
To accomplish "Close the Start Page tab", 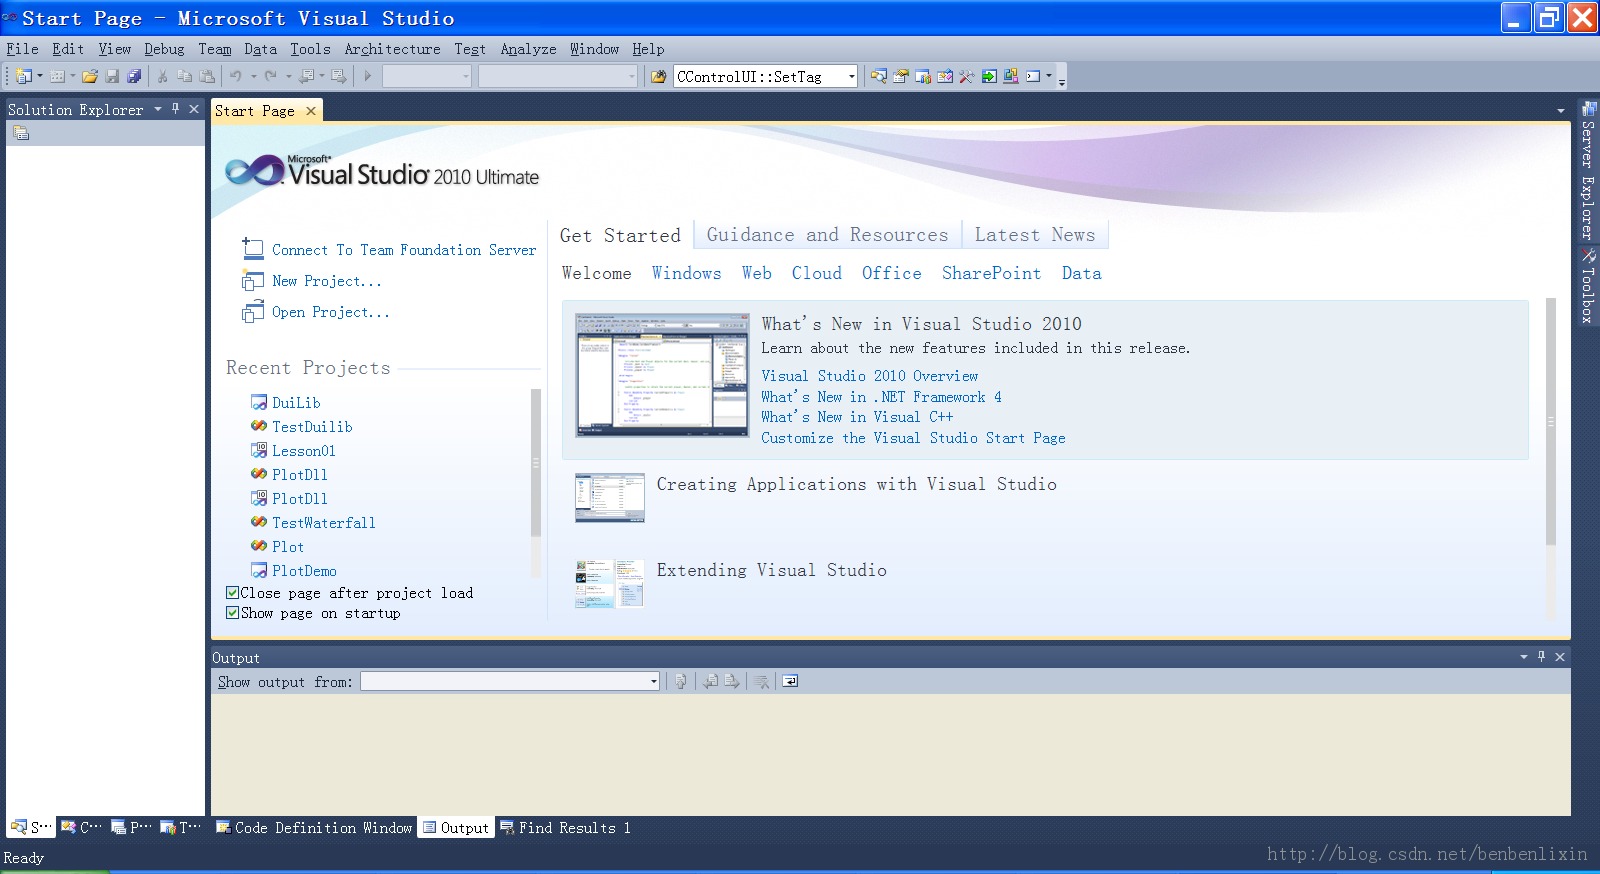I will pyautogui.click(x=311, y=111).
